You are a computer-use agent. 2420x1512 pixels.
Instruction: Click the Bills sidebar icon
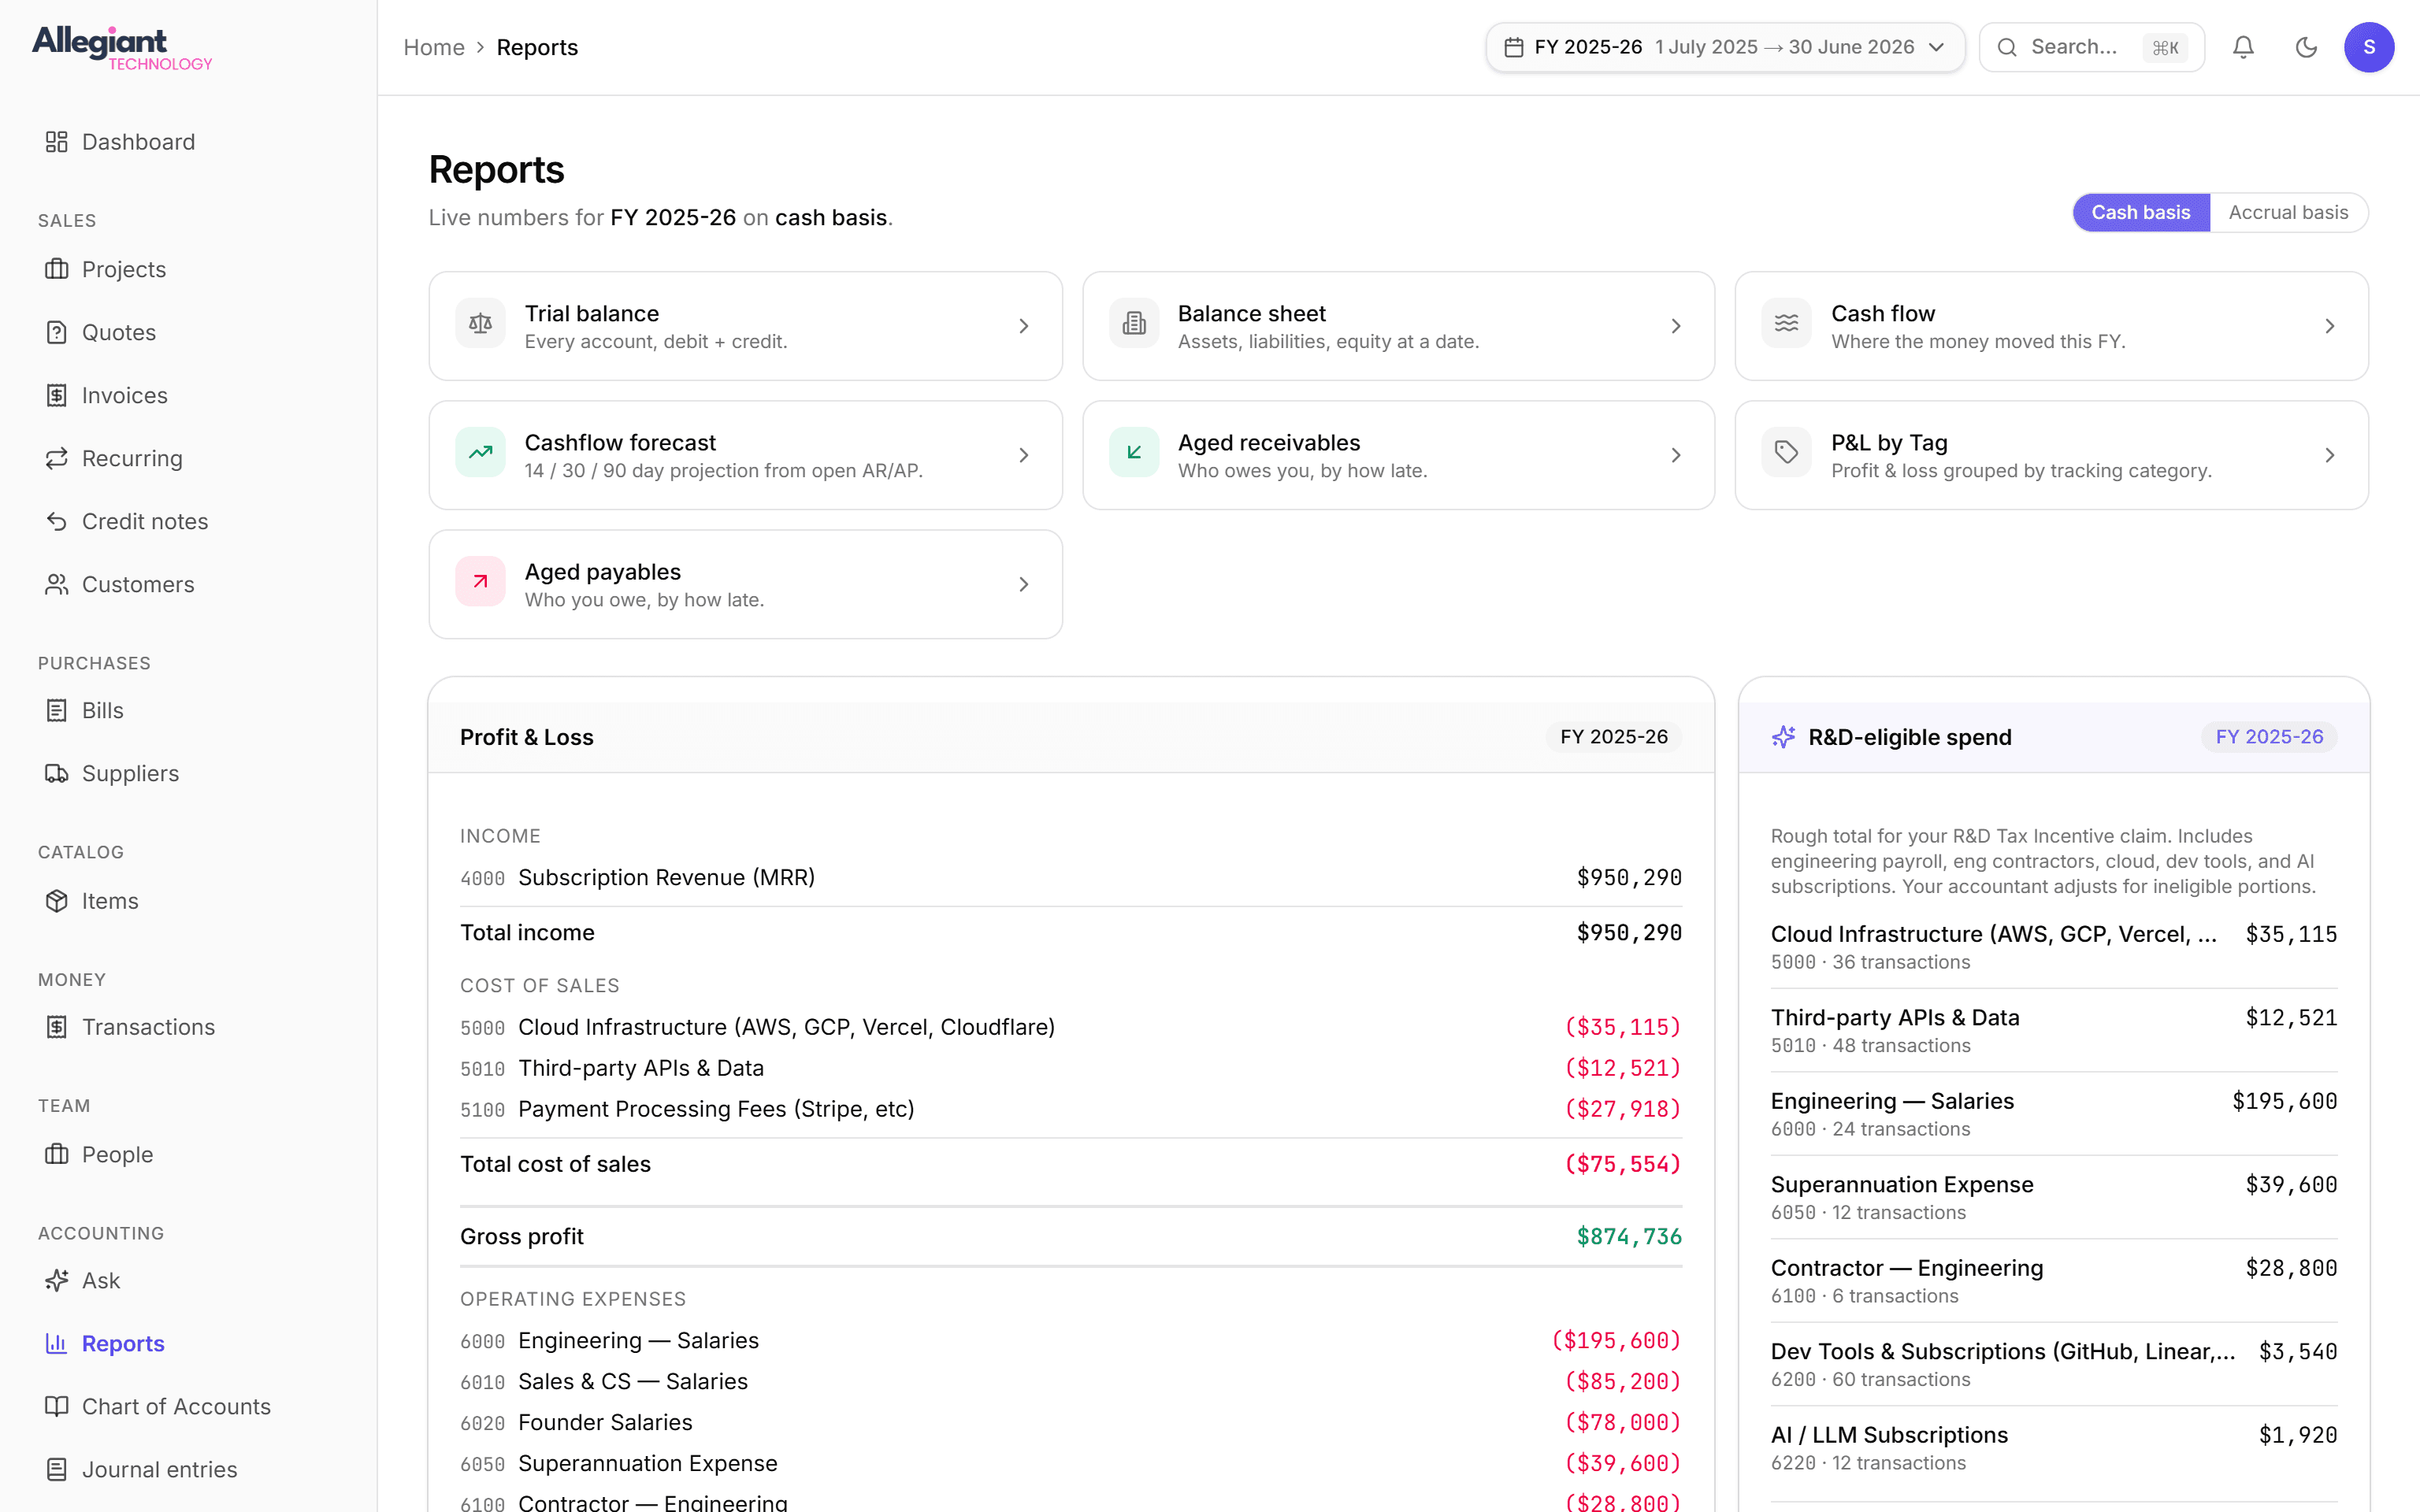click(x=57, y=710)
